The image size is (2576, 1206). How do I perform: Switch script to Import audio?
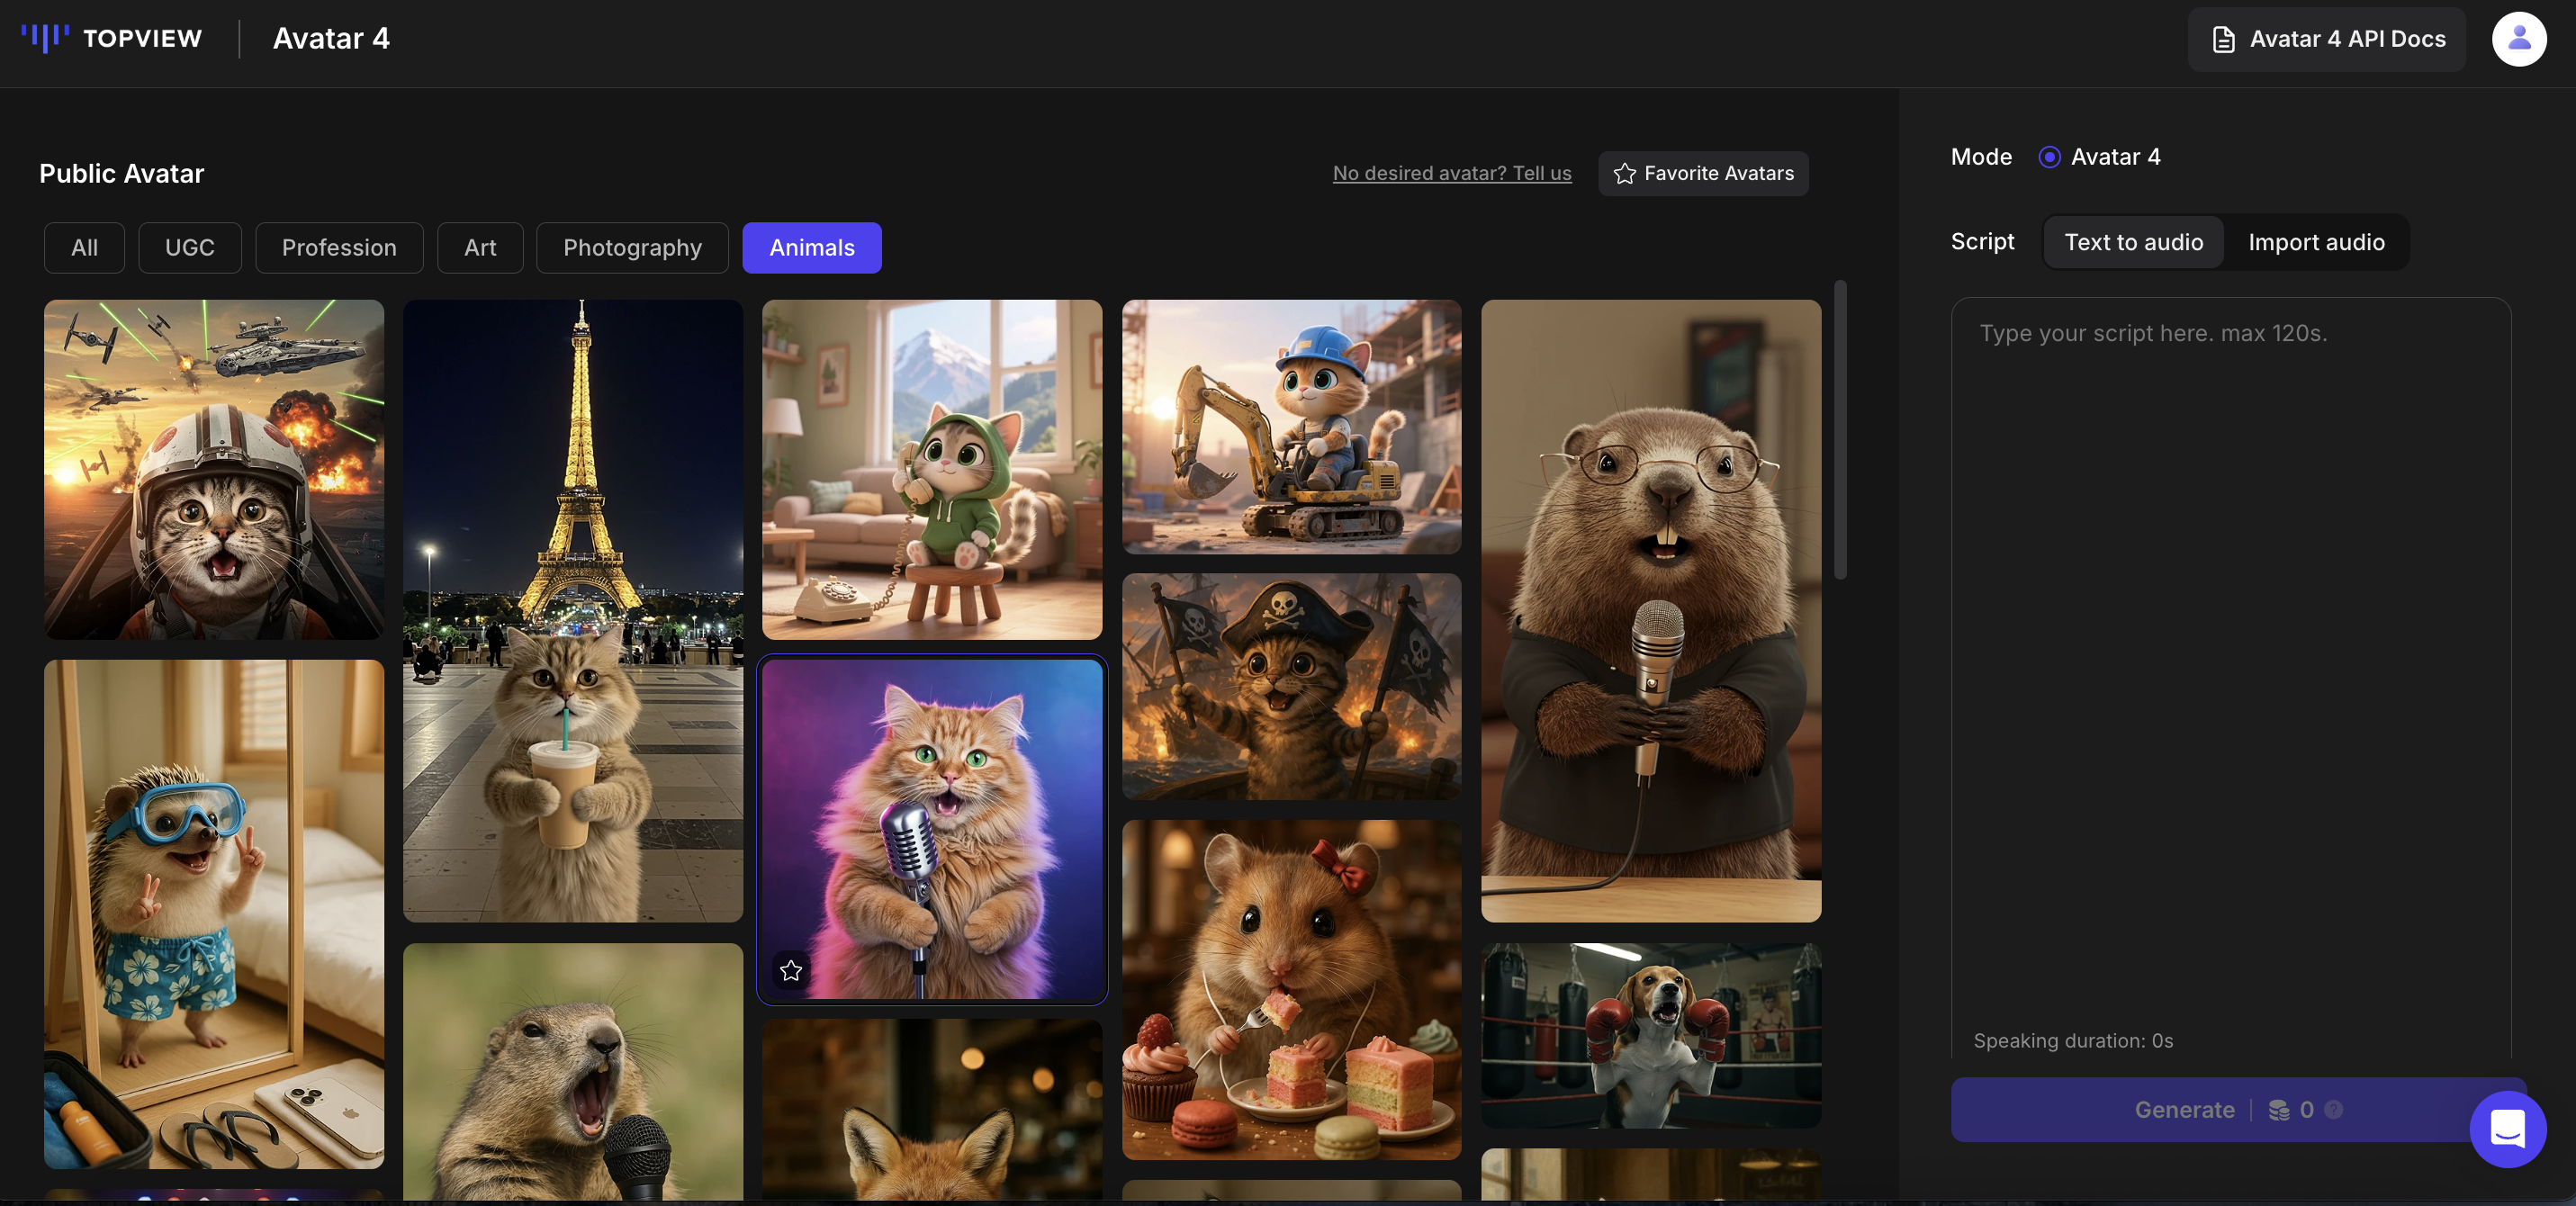pyautogui.click(x=2316, y=242)
